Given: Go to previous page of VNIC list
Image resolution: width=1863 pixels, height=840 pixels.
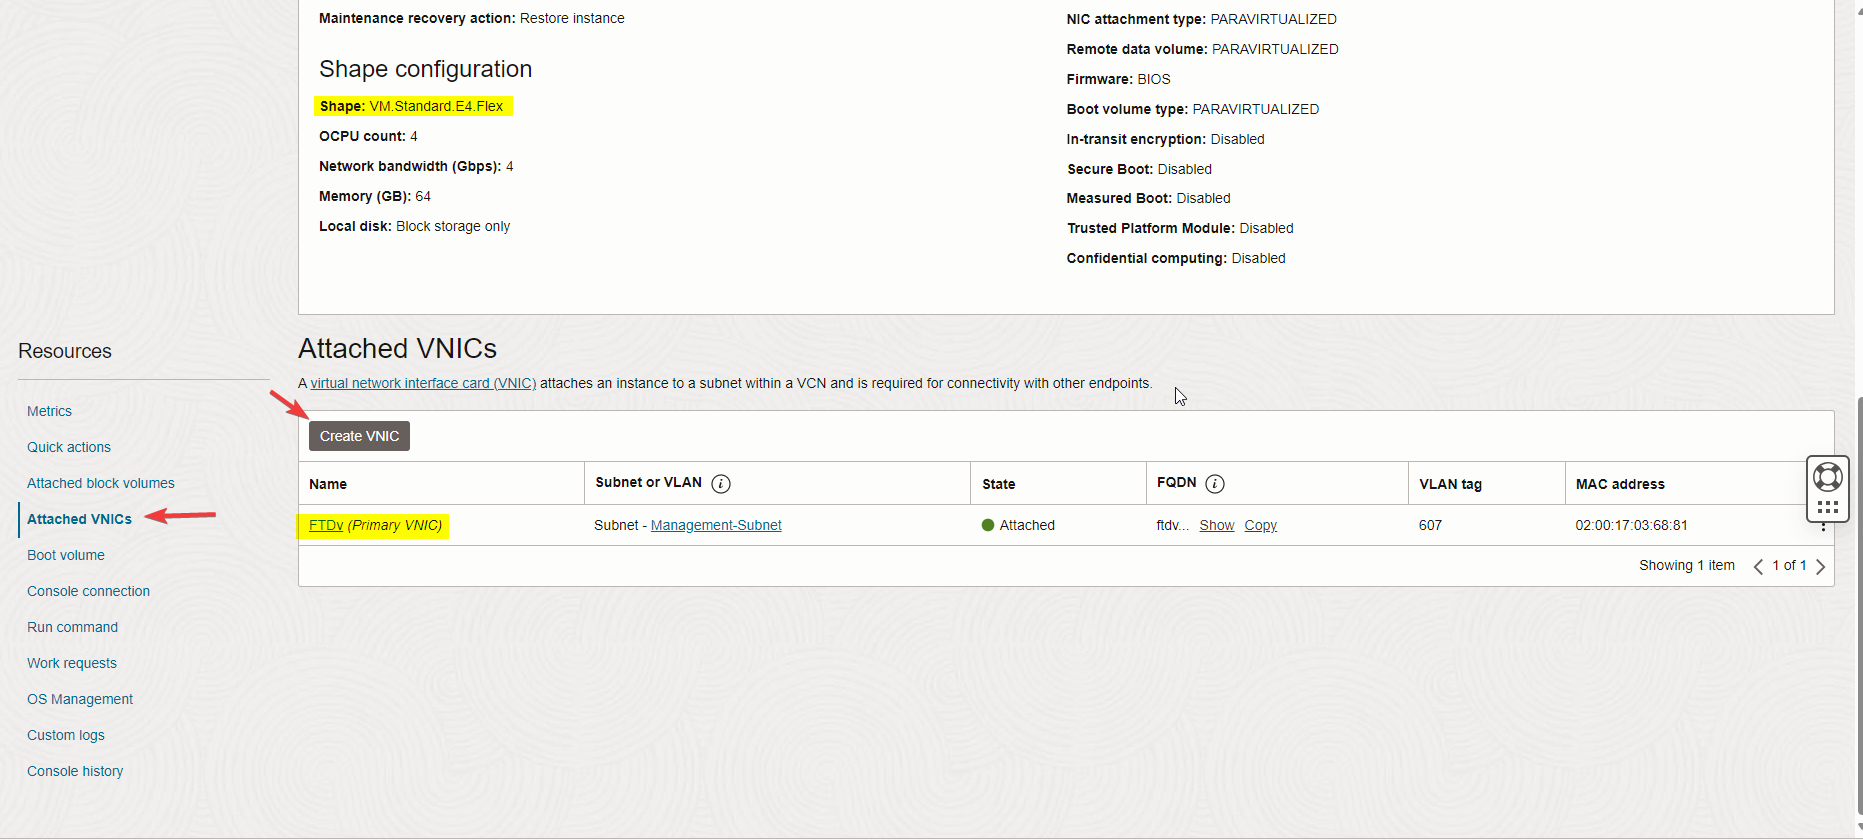Looking at the screenshot, I should 1758,566.
